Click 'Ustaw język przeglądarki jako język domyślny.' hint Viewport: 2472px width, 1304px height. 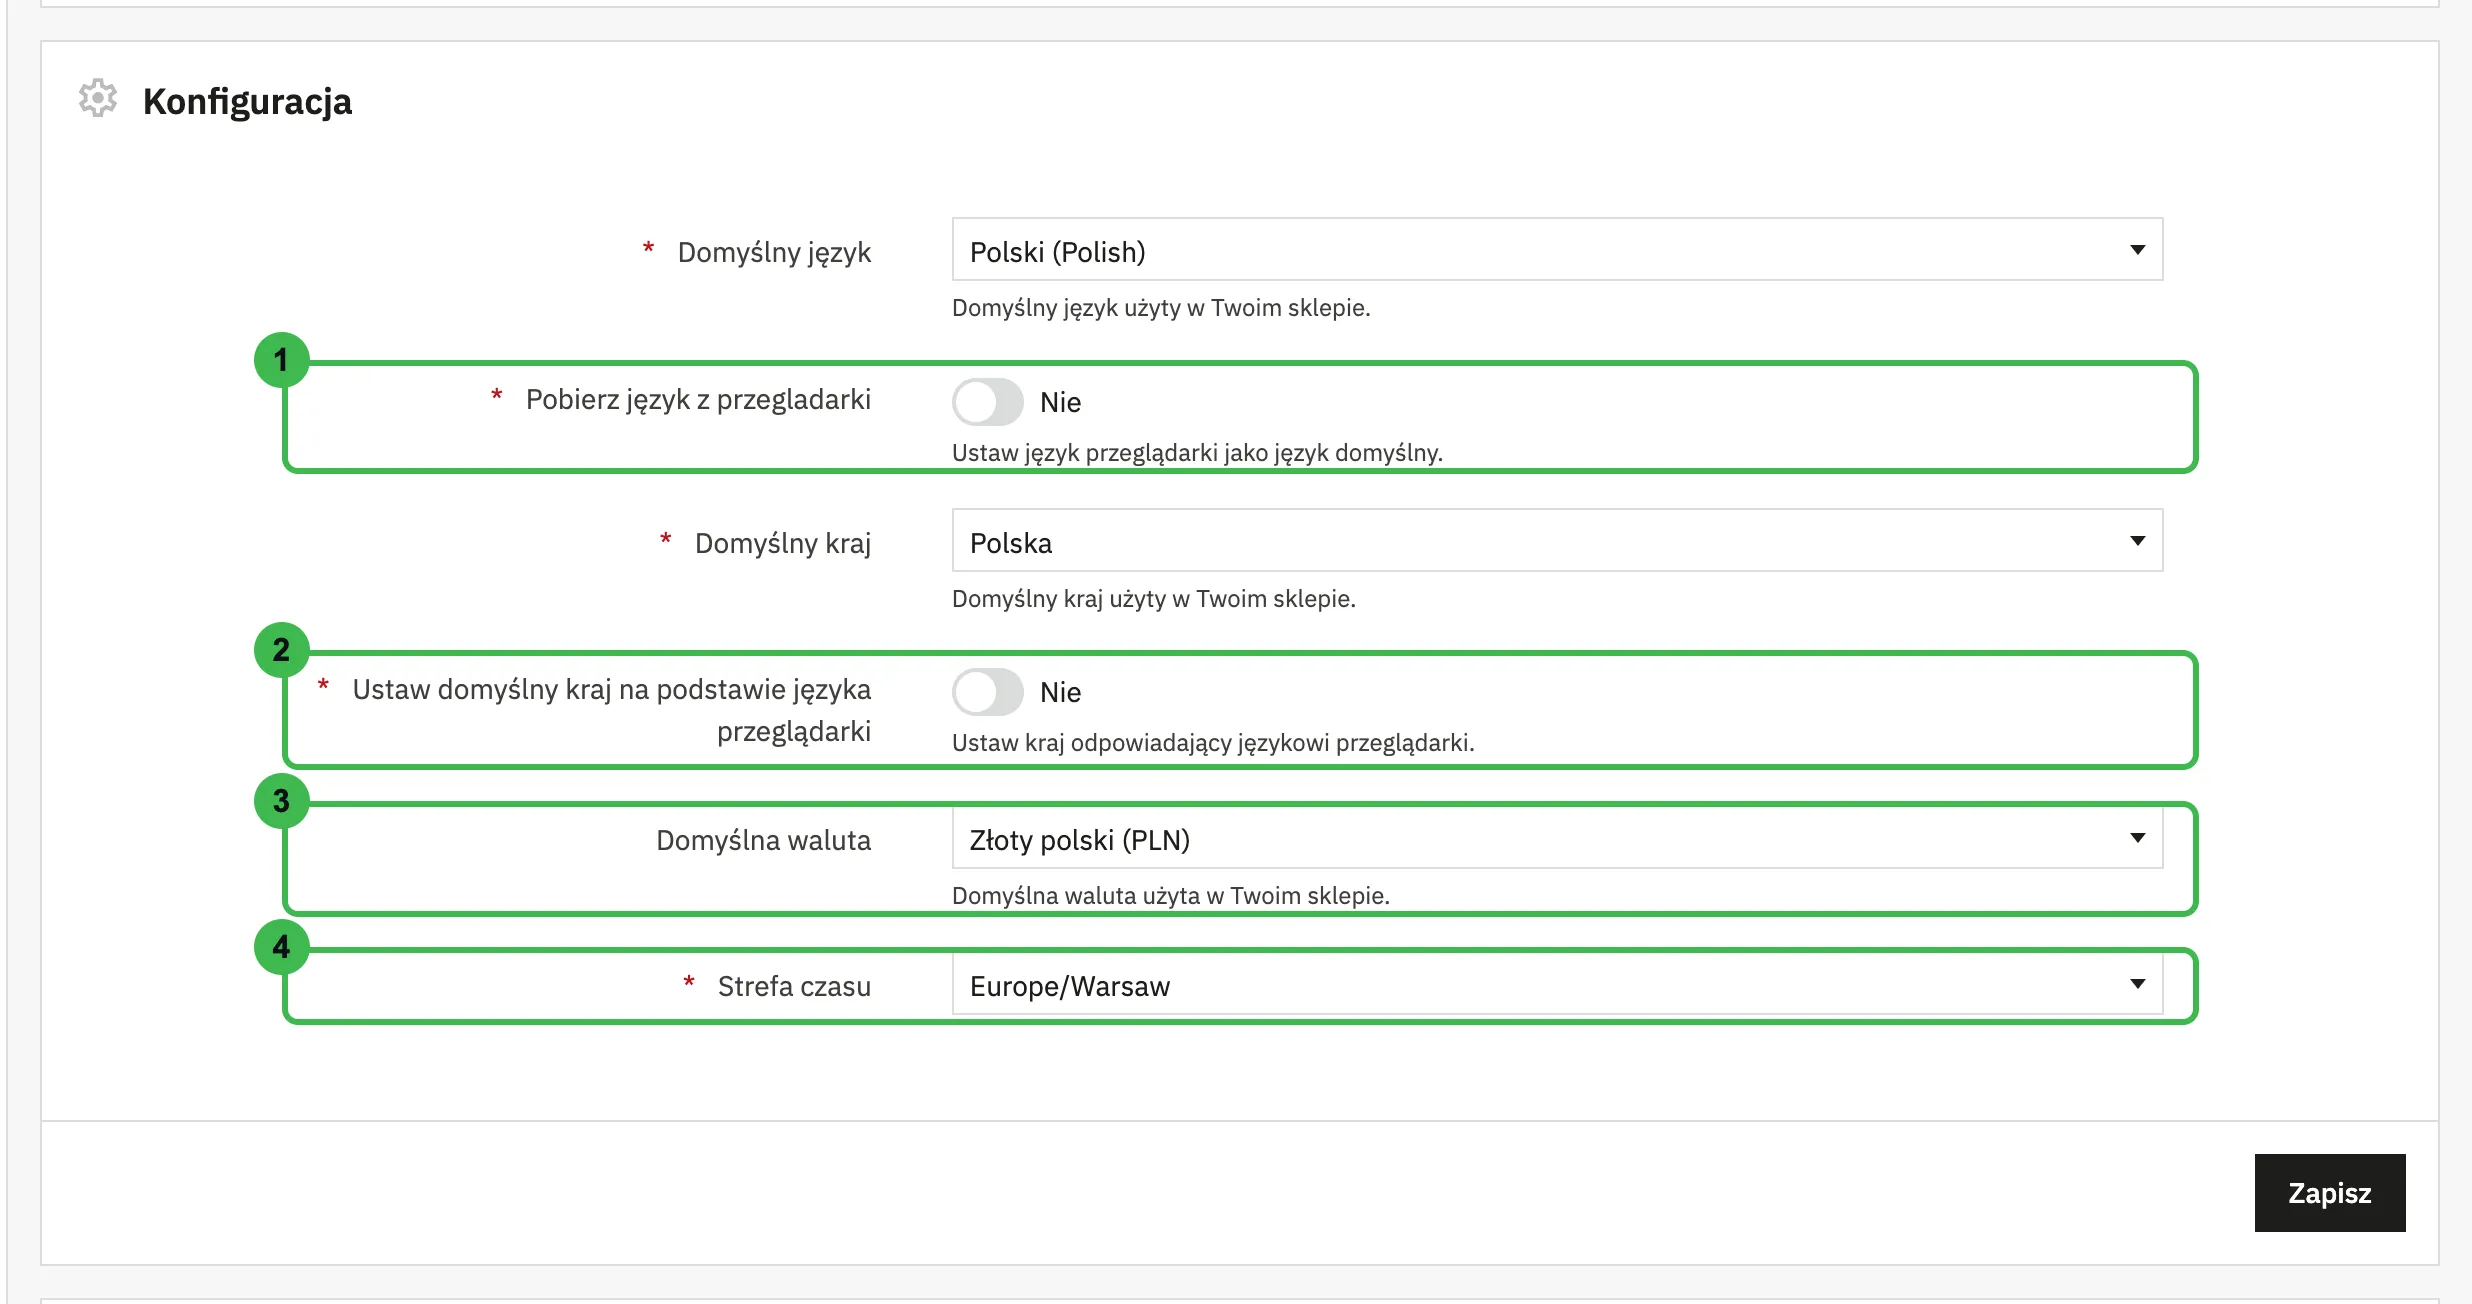1197,453
